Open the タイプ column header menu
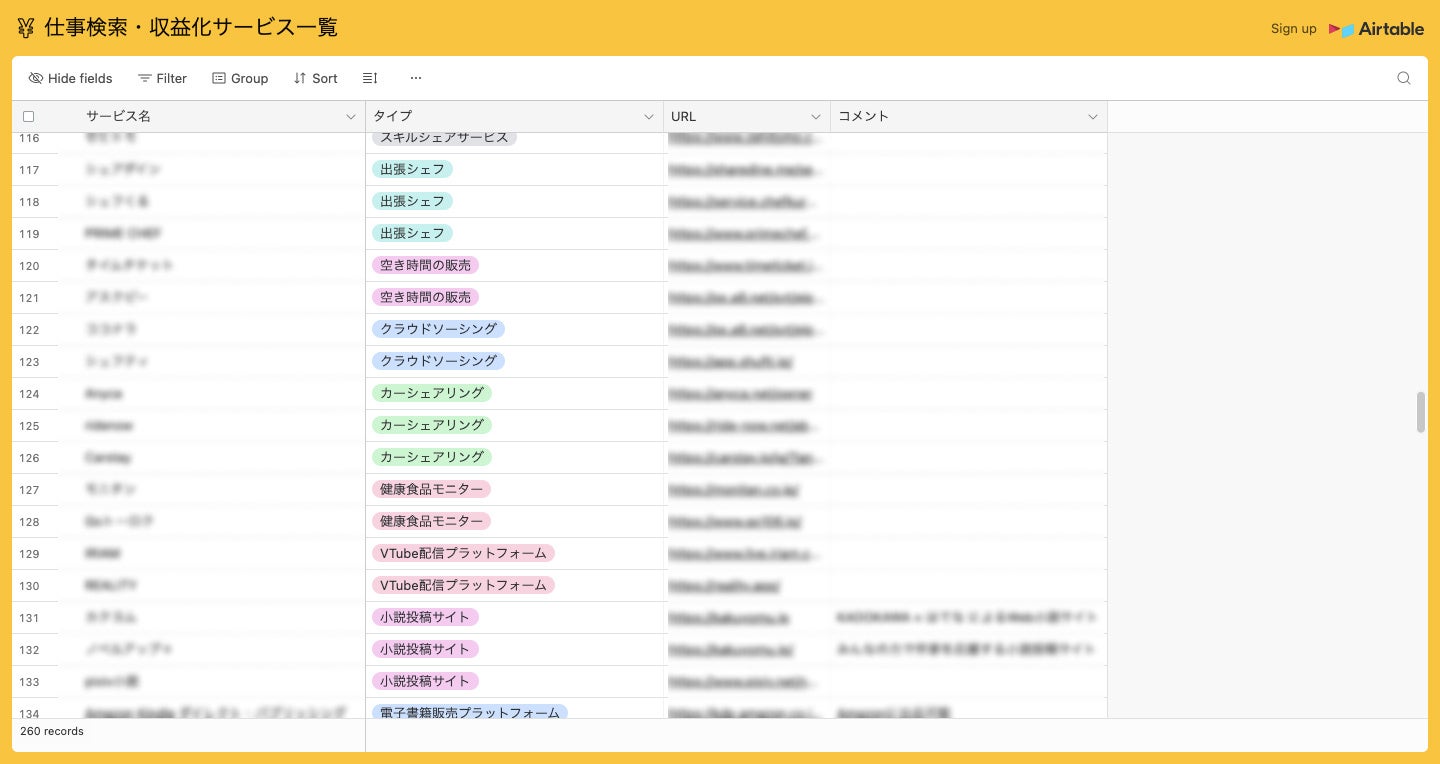Viewport: 1440px width, 764px height. pyautogui.click(x=648, y=116)
